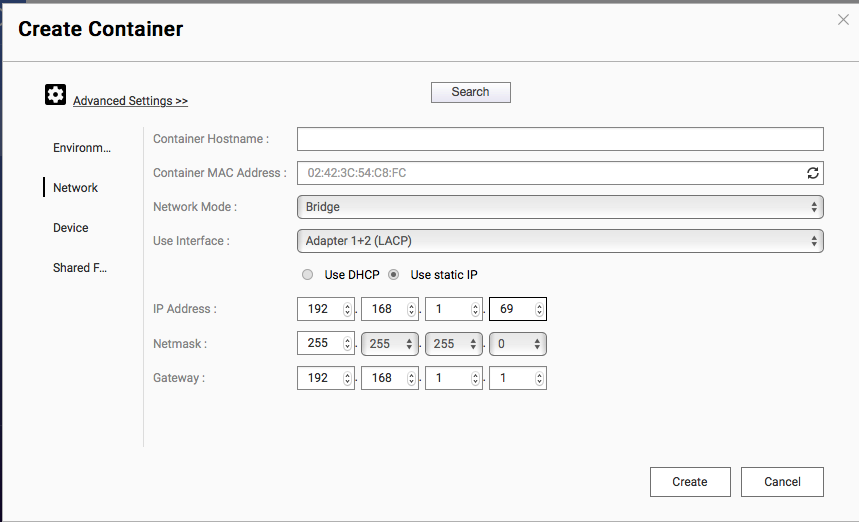Click the Gateway first octet field
The image size is (859, 522).
(x=320, y=379)
